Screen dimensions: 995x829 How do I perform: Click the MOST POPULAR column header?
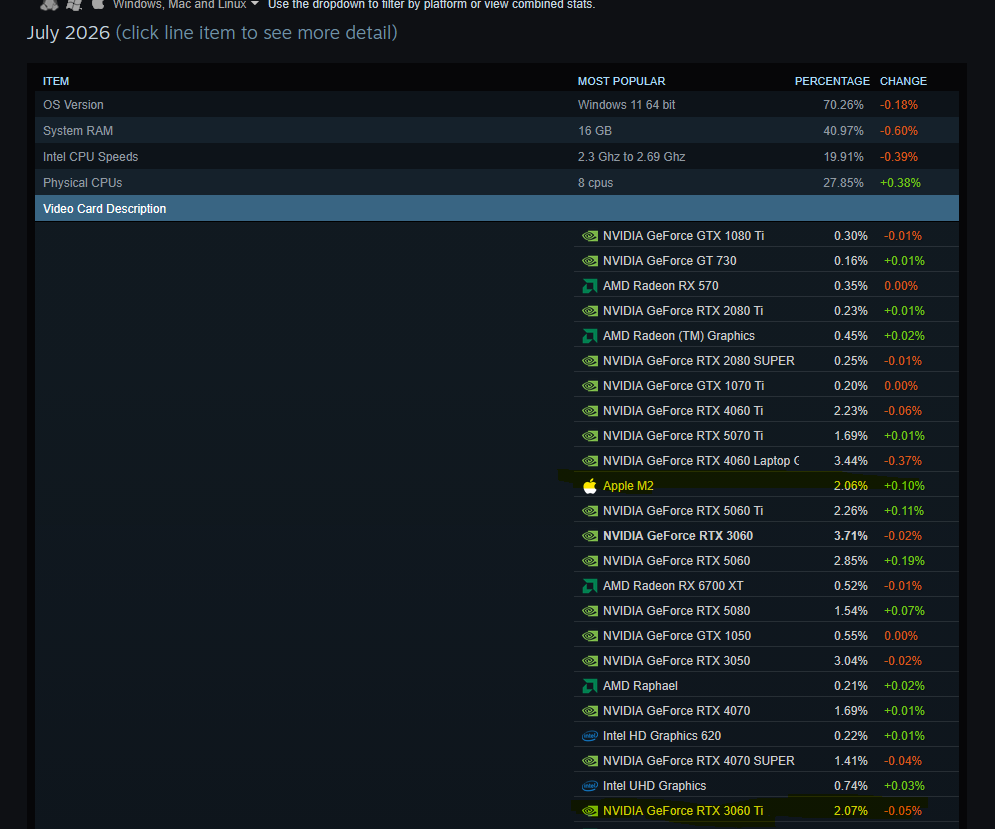[x=621, y=81]
